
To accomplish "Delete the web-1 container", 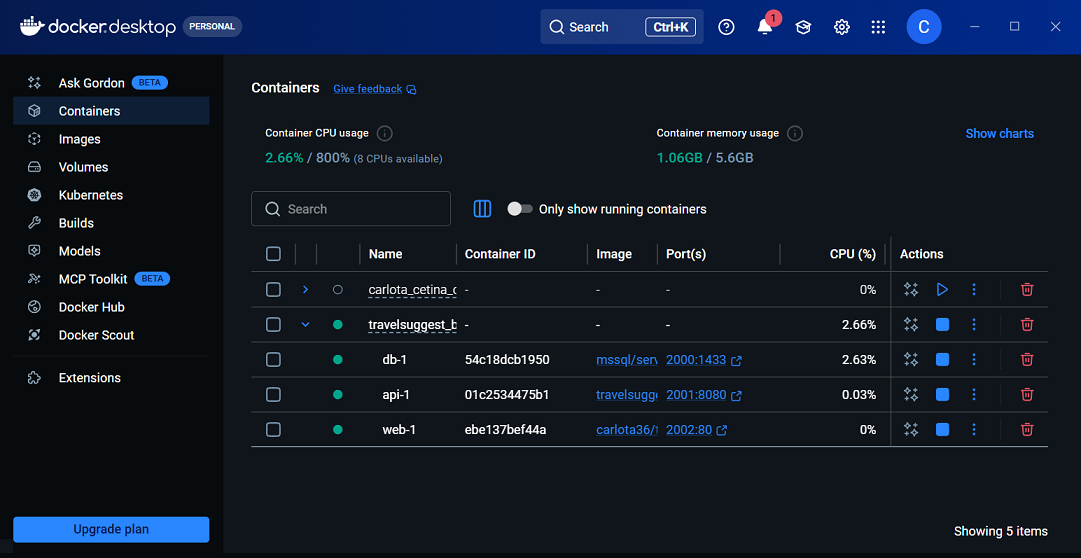I will click(x=1027, y=430).
